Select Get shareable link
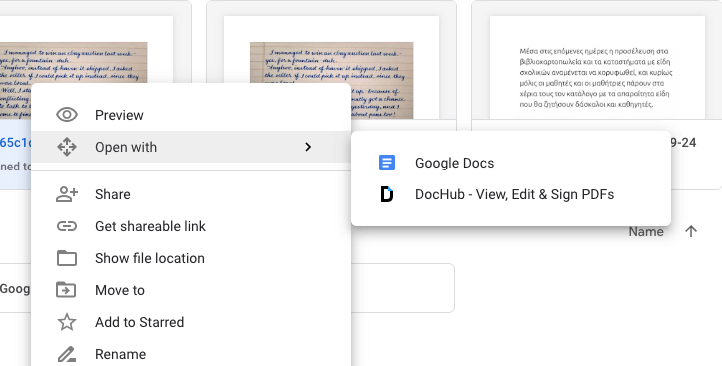Viewport: 722px width, 366px height. [191, 226]
